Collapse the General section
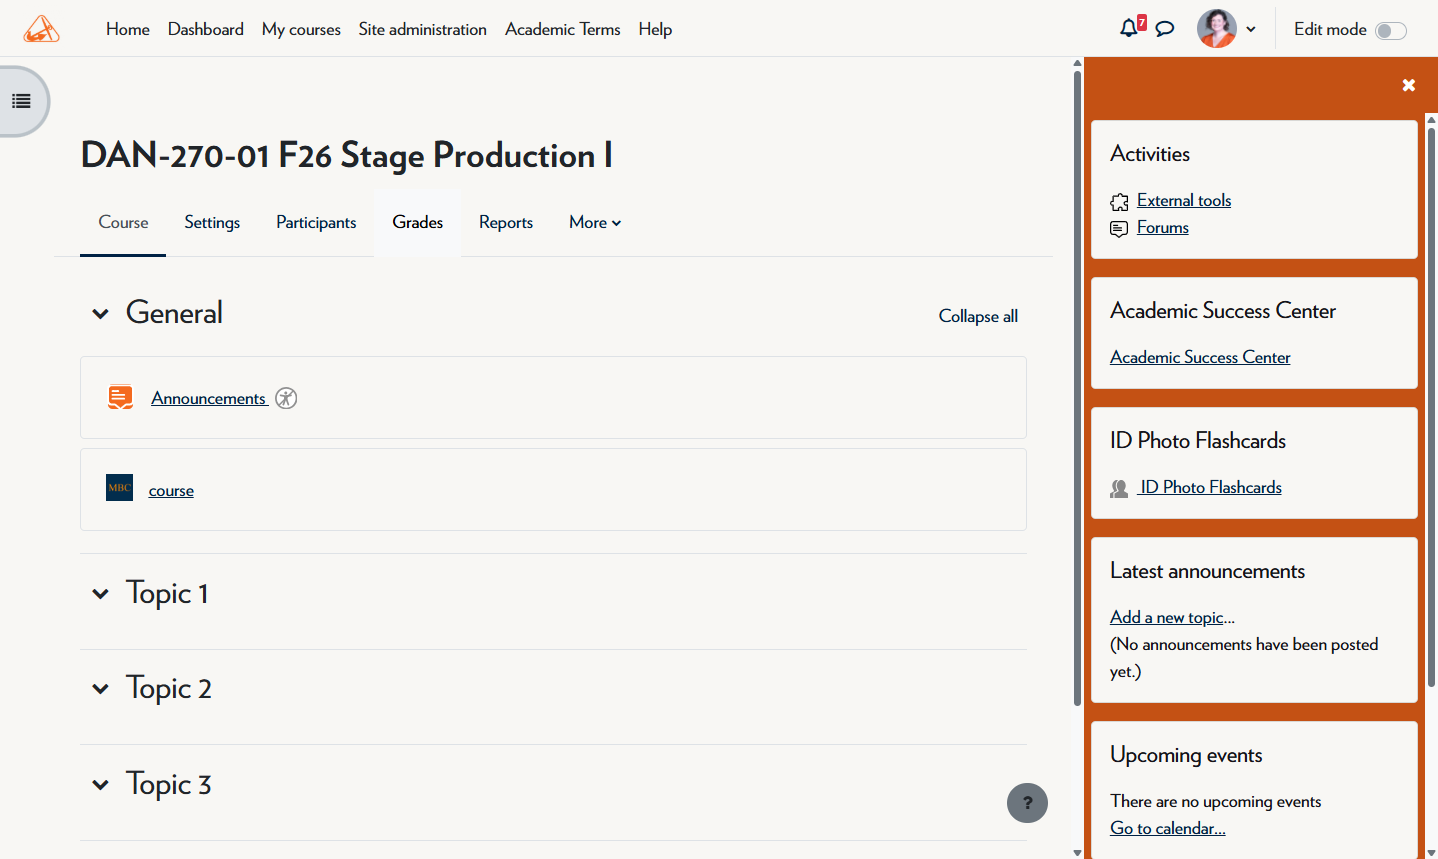The height and width of the screenshot is (859, 1438). point(100,314)
